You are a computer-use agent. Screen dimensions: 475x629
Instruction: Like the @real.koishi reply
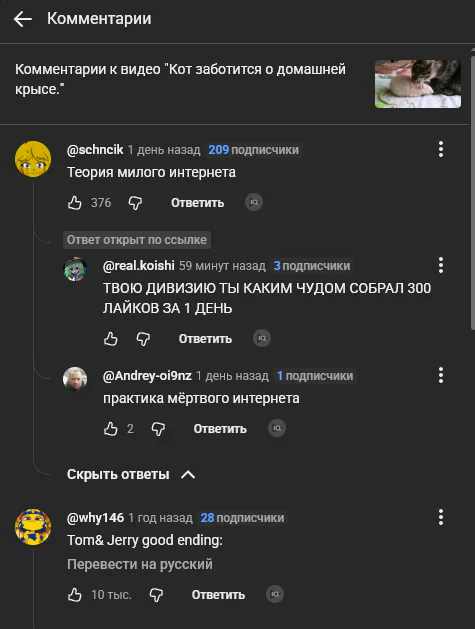[x=111, y=339]
